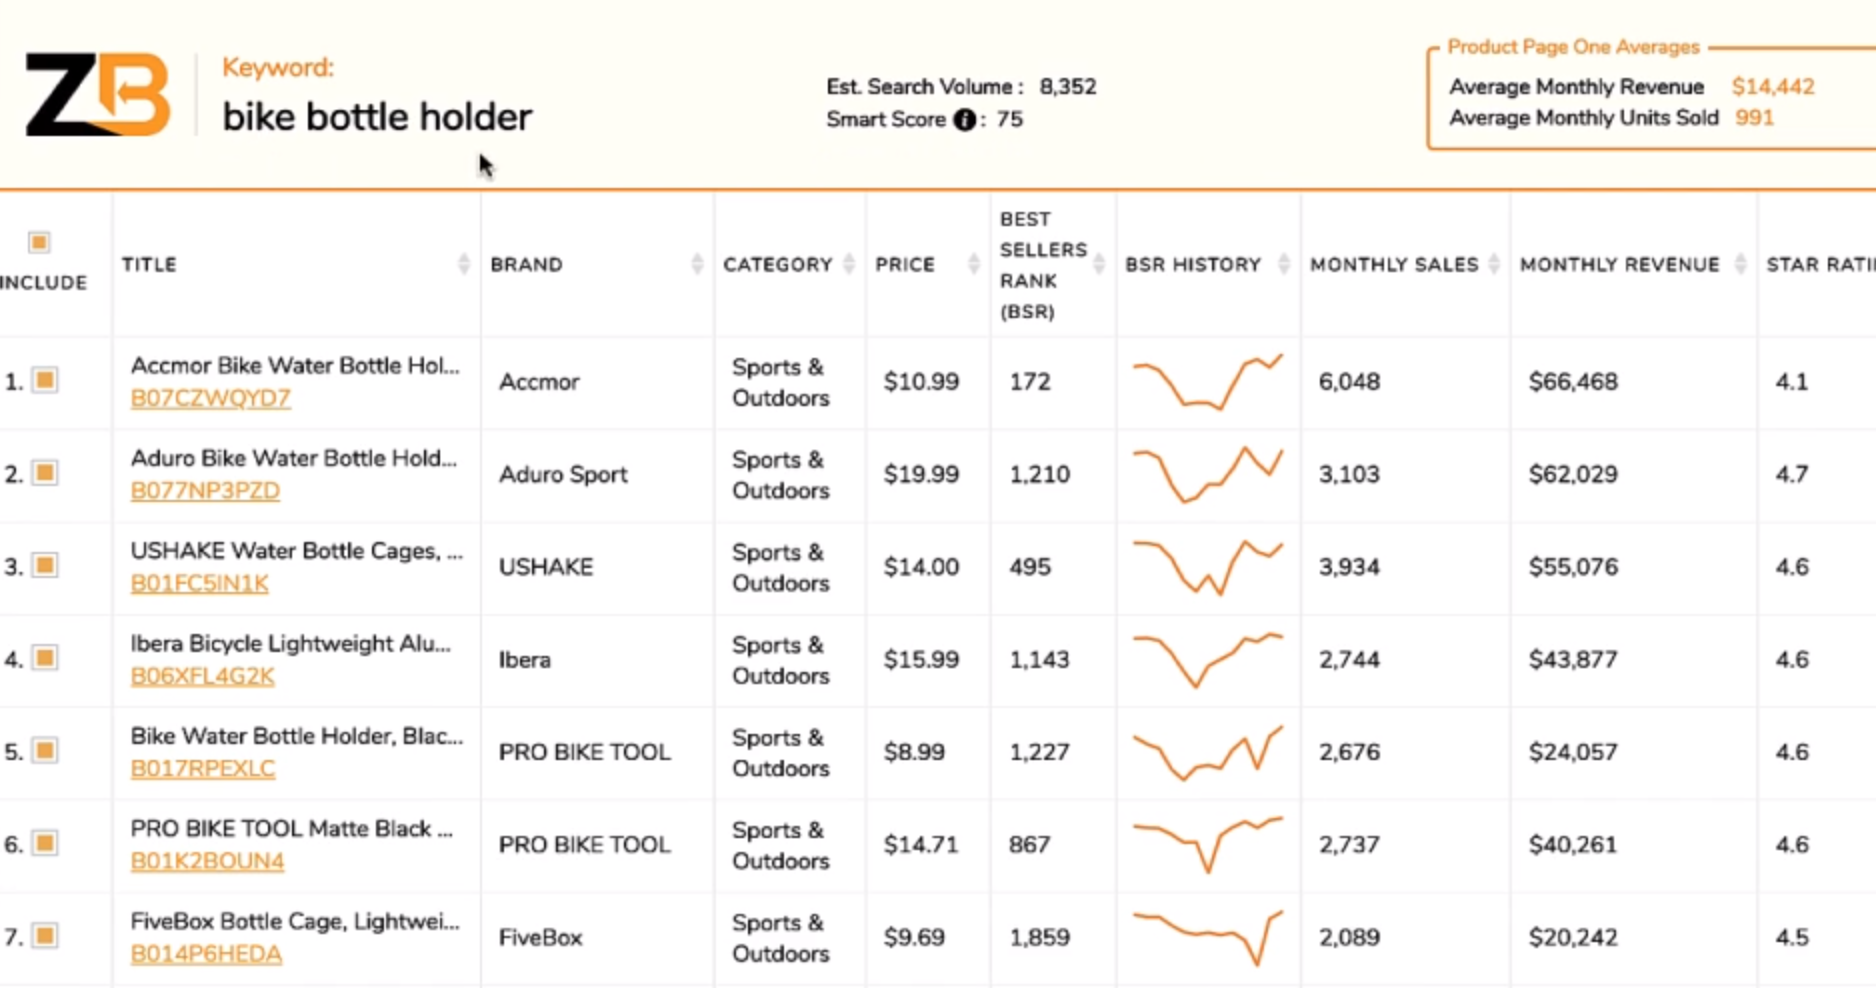1876x988 pixels.
Task: Sort by Monthly Revenue arrows
Action: 1741,264
